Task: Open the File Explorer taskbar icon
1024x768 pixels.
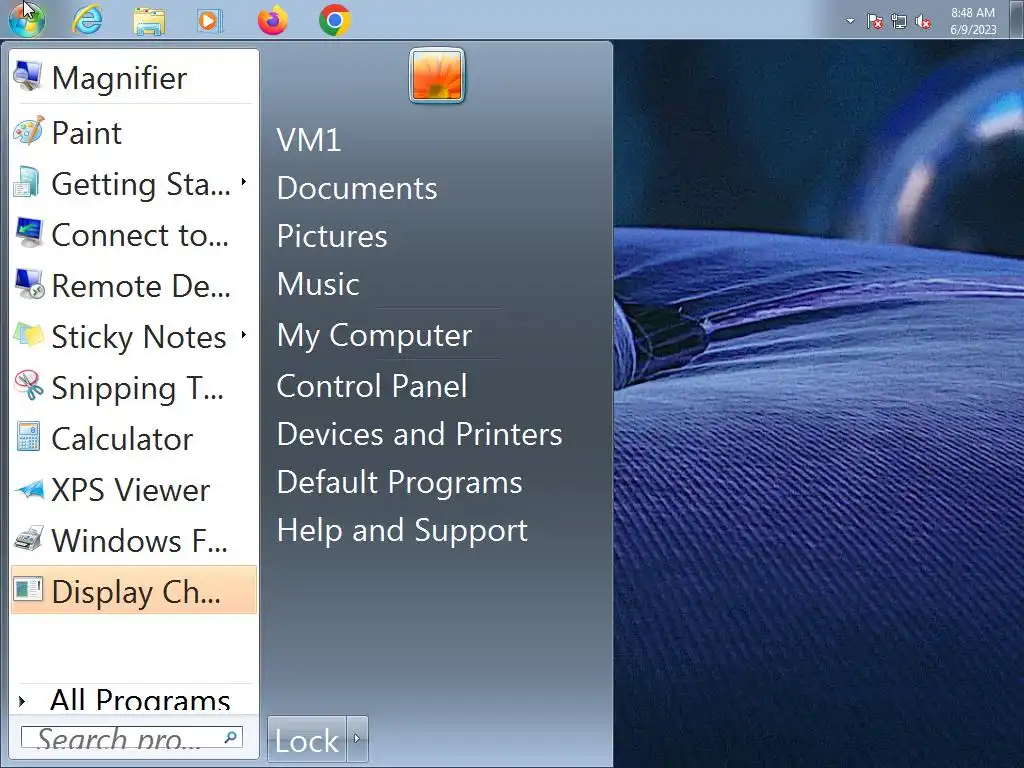Action: click(x=149, y=20)
